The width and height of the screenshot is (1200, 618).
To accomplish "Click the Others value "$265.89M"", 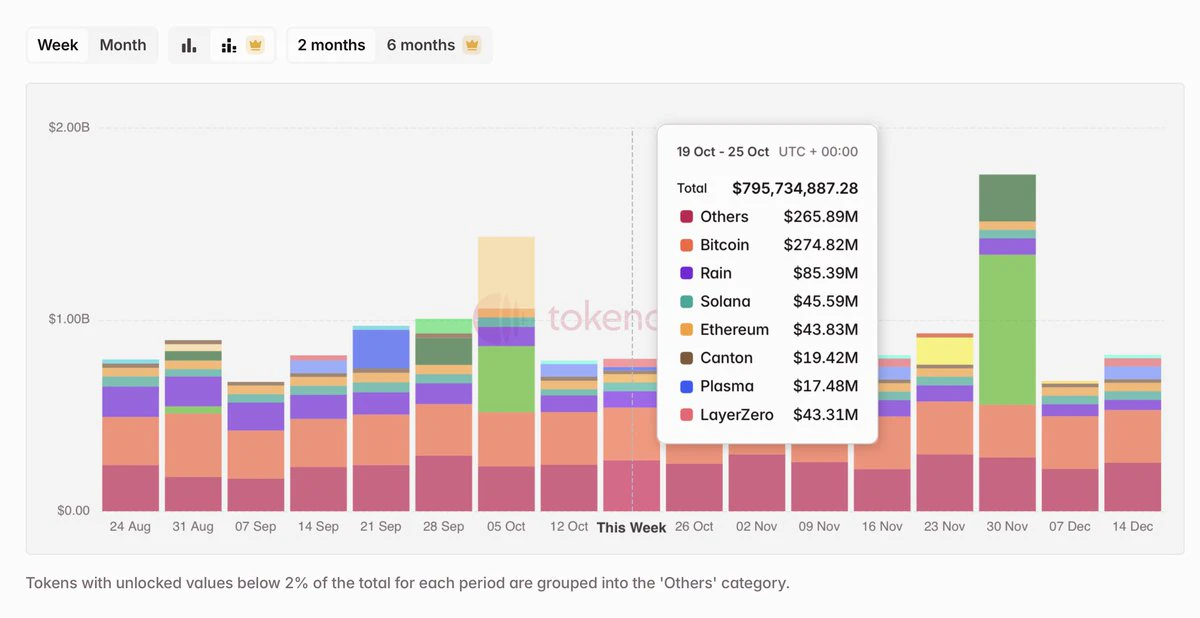I will [821, 217].
